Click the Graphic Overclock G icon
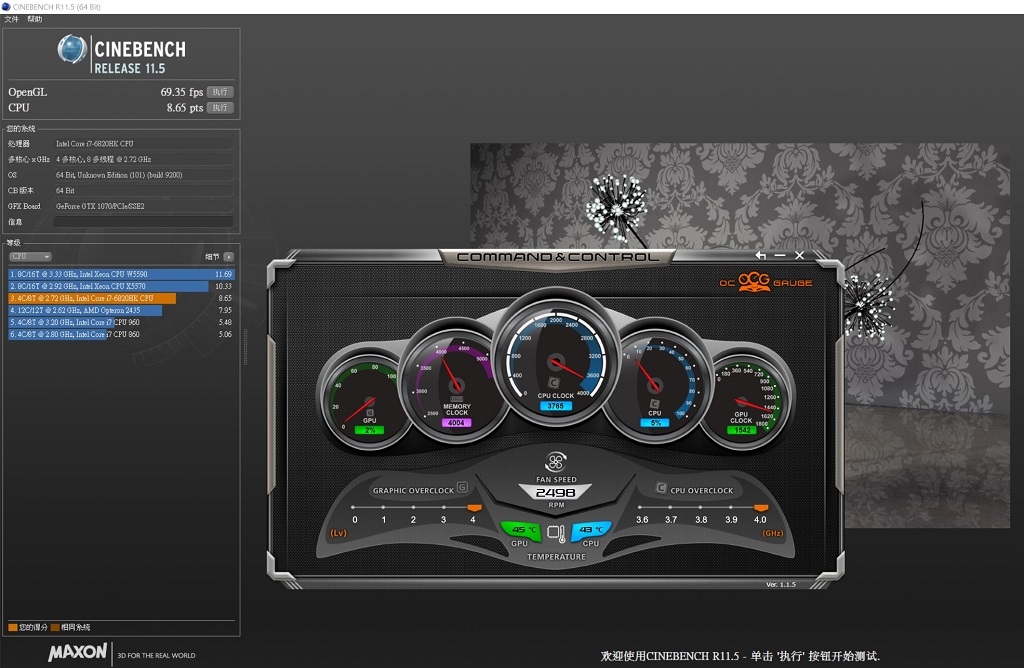 [462, 487]
